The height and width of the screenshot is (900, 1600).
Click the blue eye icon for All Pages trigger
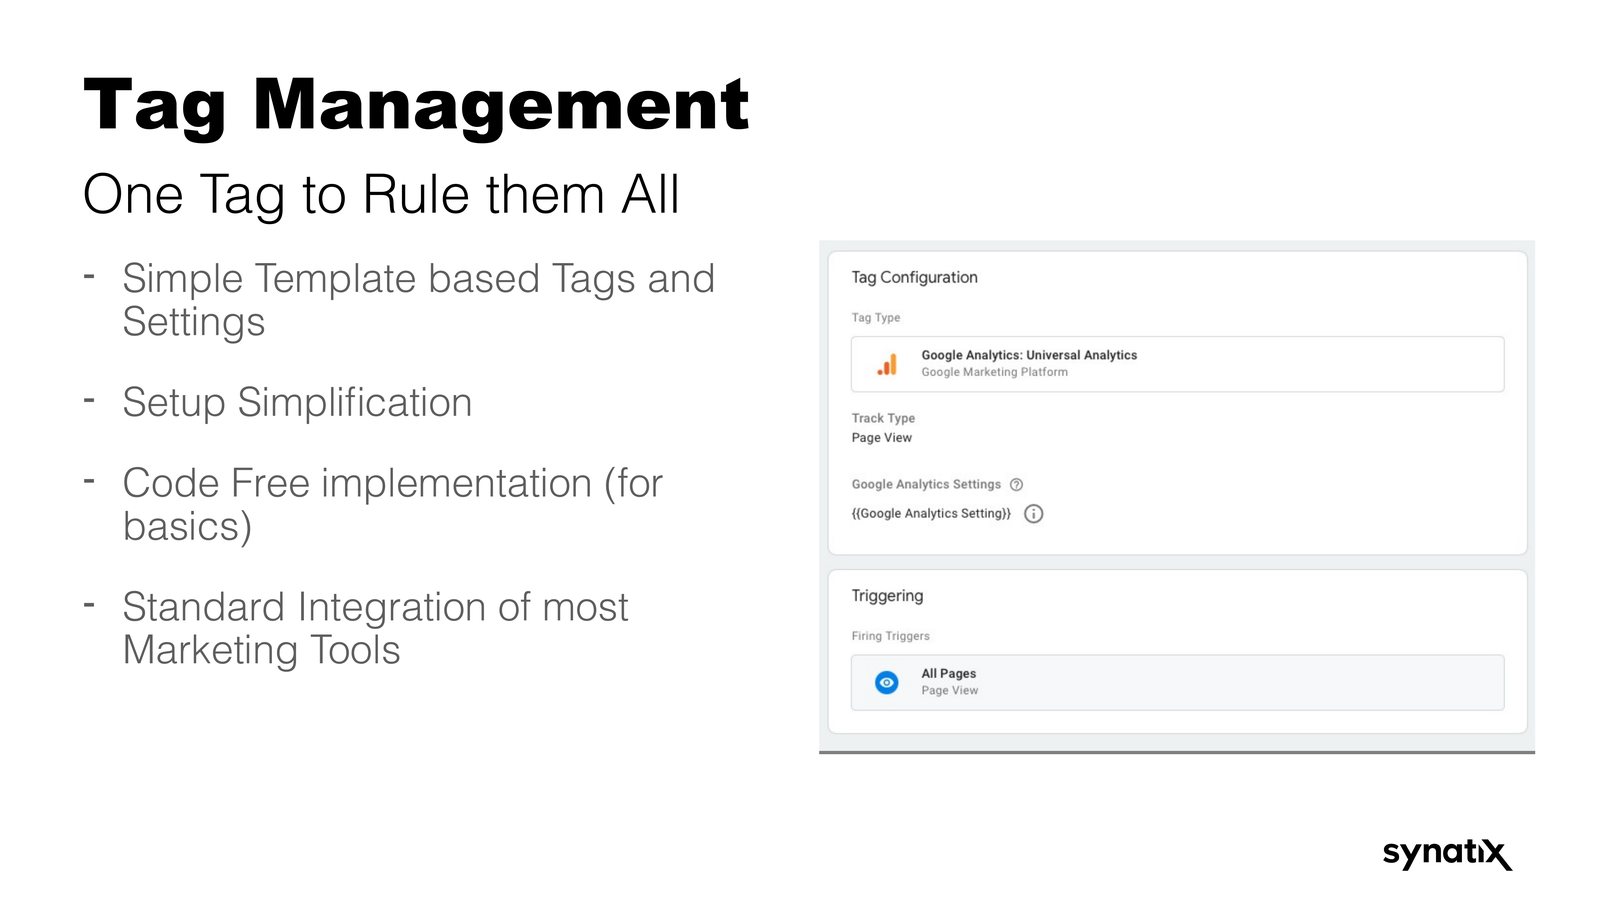[886, 683]
